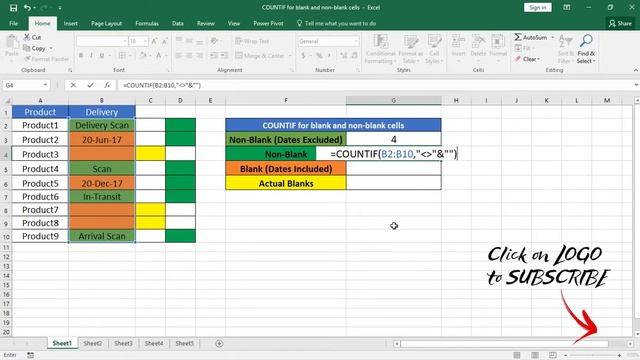Click the Normal view icon in status bar

[x=517, y=355]
